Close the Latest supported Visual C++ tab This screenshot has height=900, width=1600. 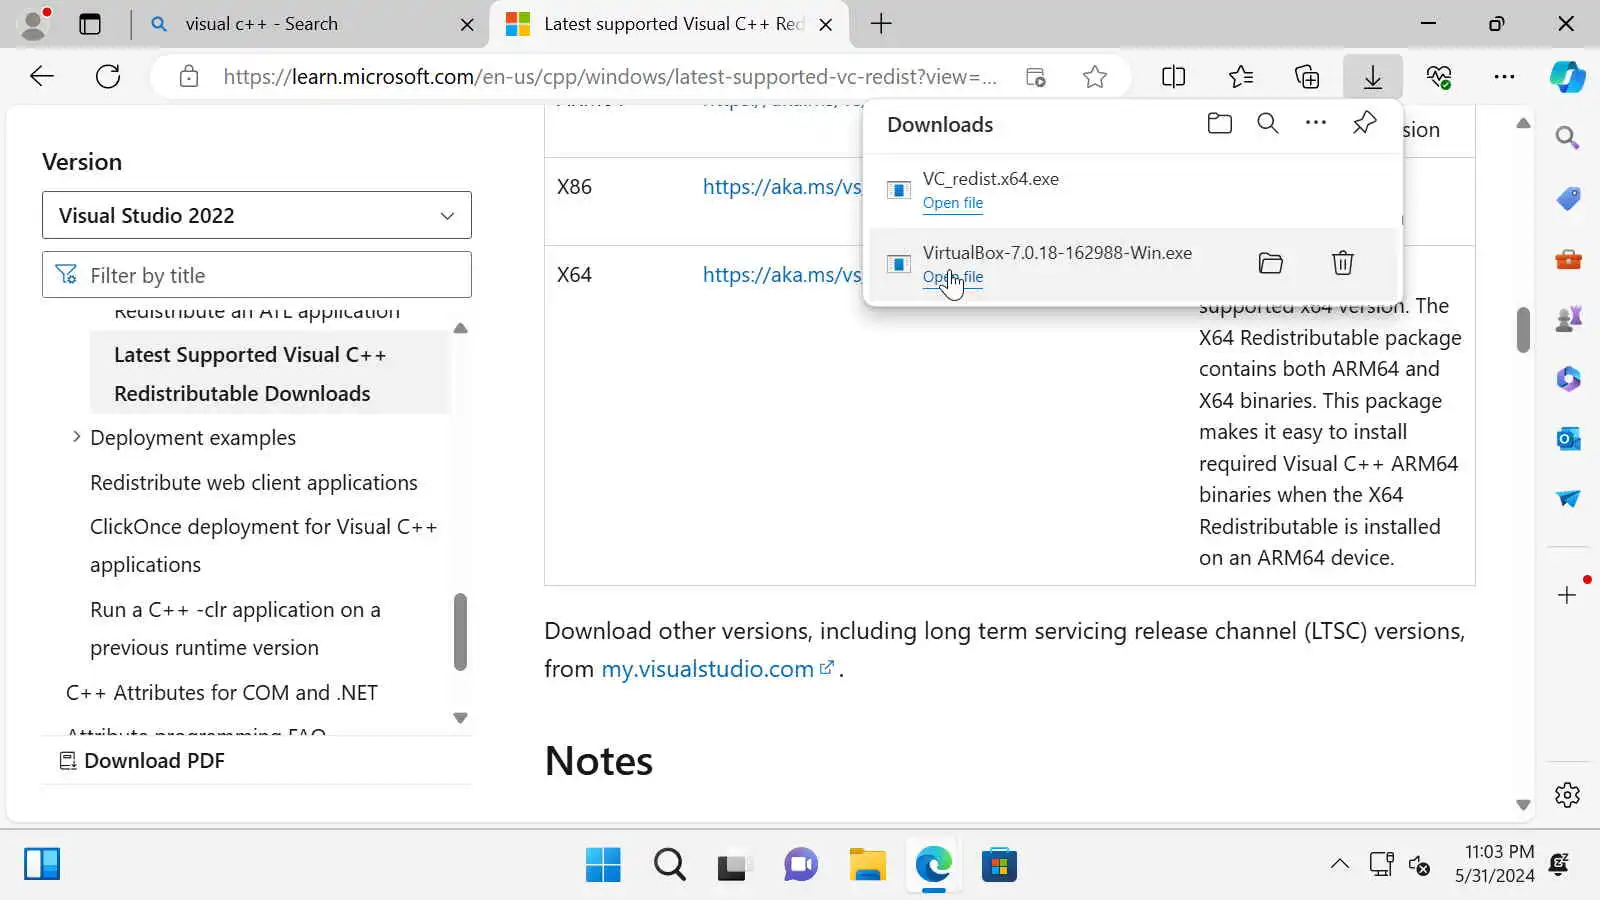[x=826, y=24]
